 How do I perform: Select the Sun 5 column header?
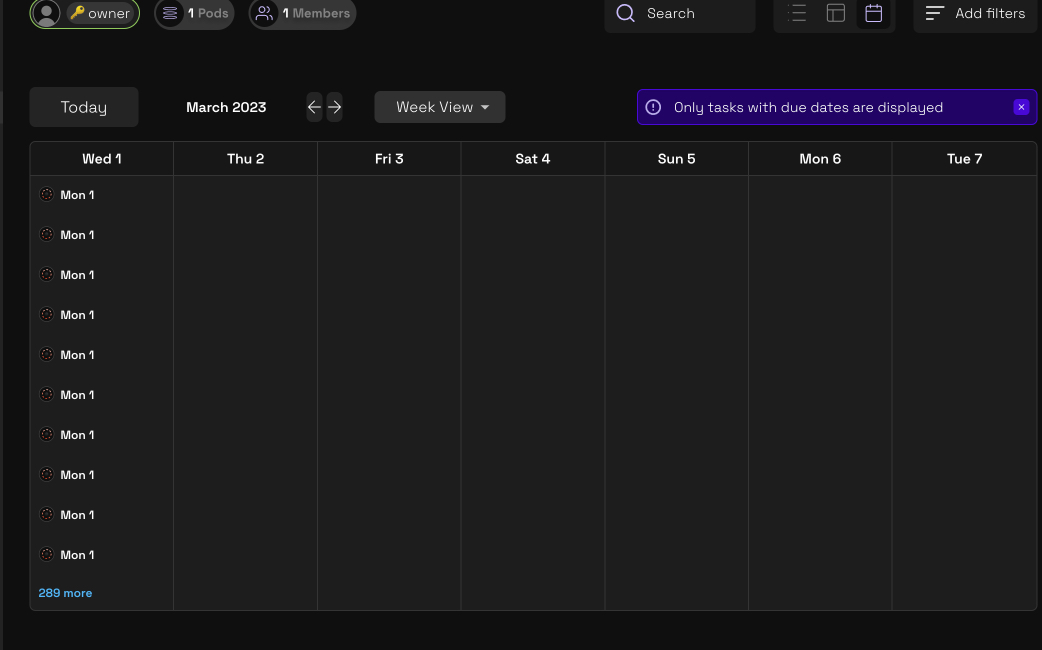(x=677, y=159)
